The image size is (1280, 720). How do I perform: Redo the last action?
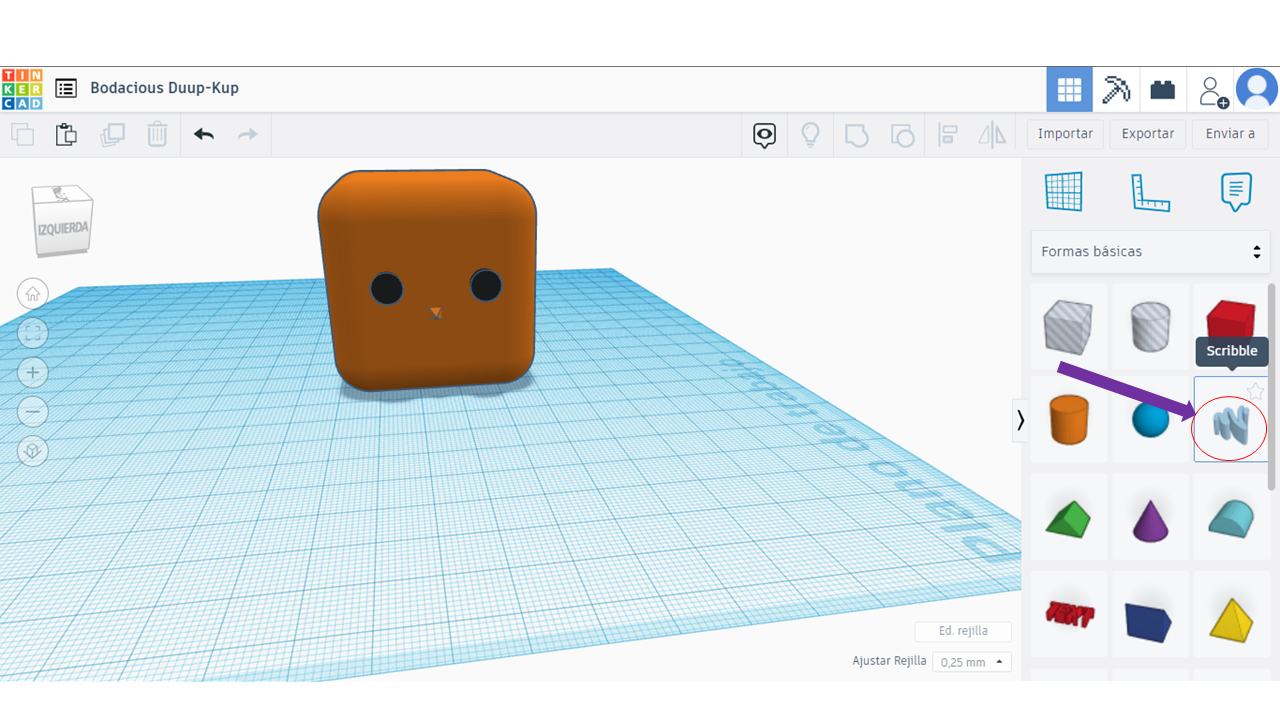tap(248, 134)
